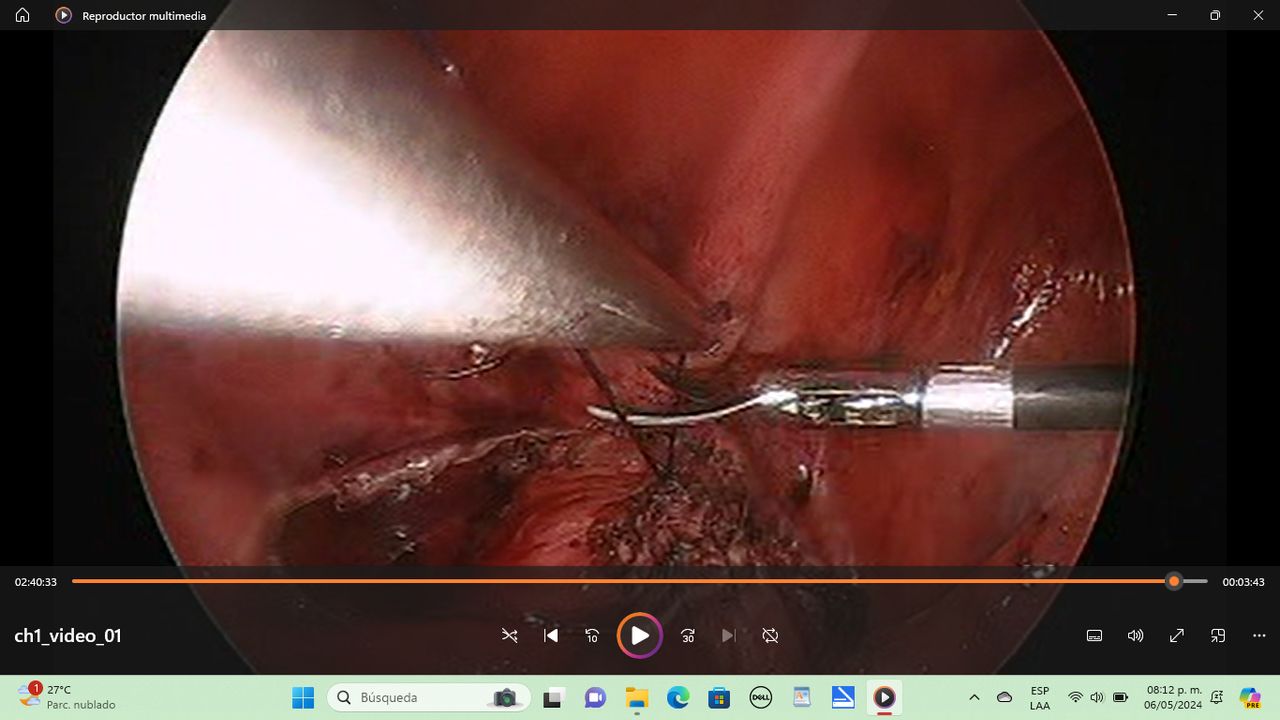Show hidden system tray icons
The width and height of the screenshot is (1280, 720).
pos(974,697)
